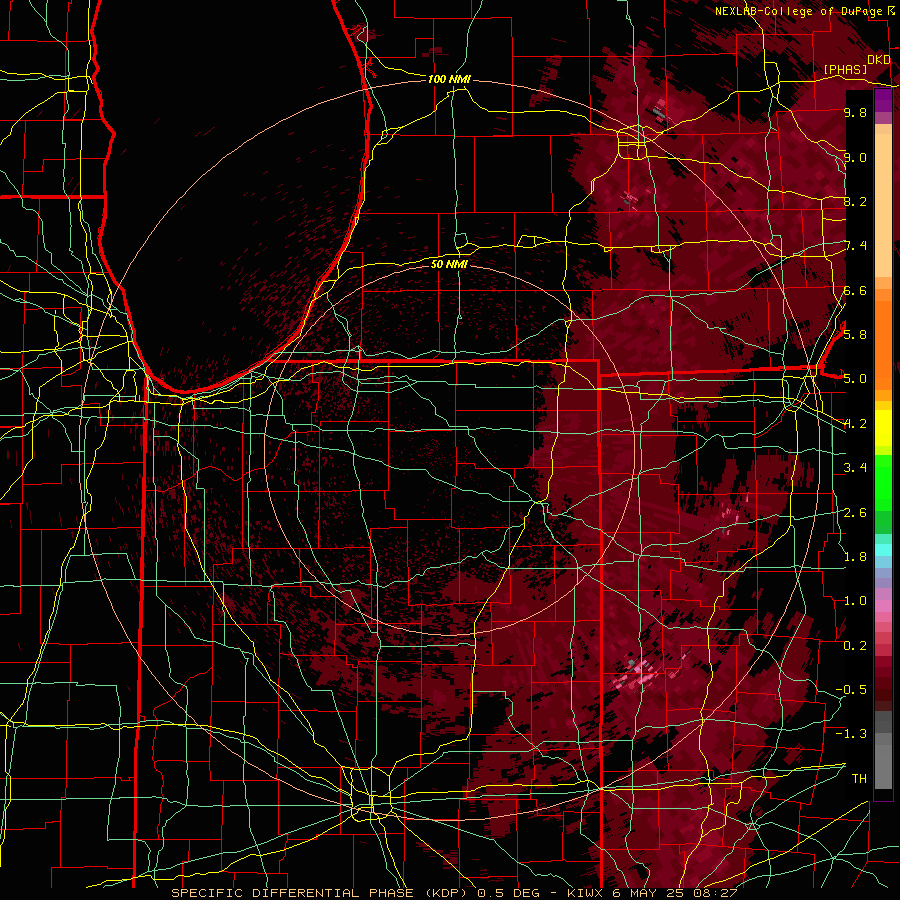The width and height of the screenshot is (900, 900).
Task: Select the DKD label above the color scale
Action: point(879,60)
